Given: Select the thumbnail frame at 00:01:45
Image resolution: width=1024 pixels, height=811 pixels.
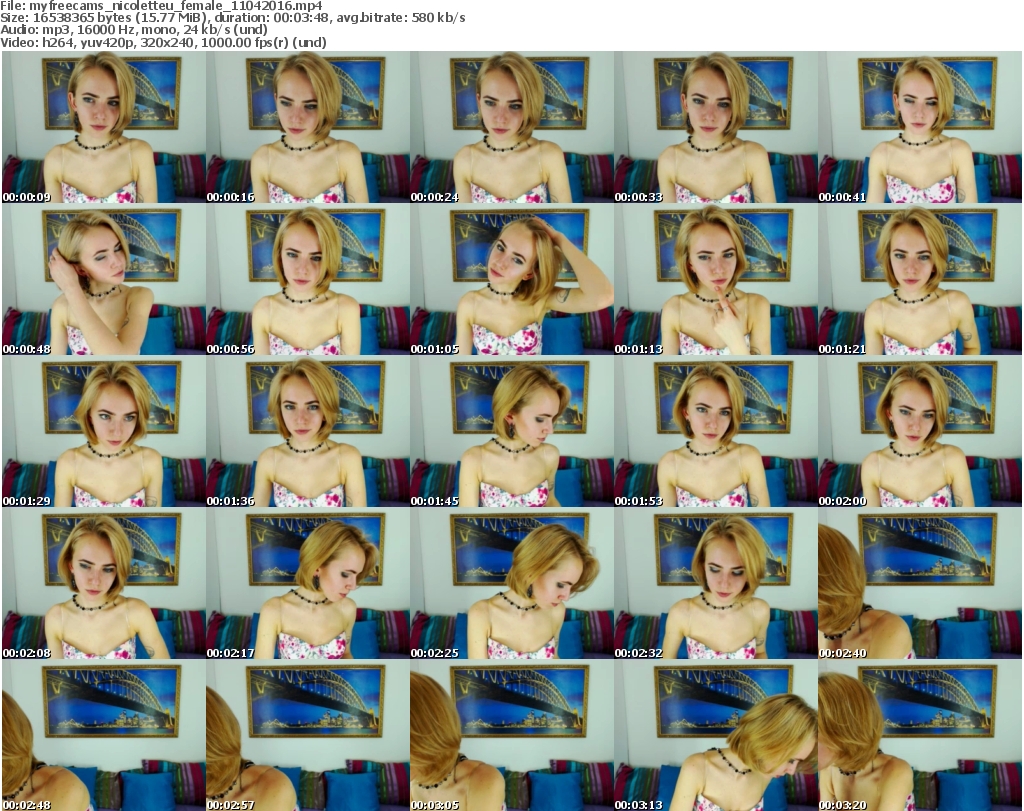Looking at the screenshot, I should (x=512, y=431).
